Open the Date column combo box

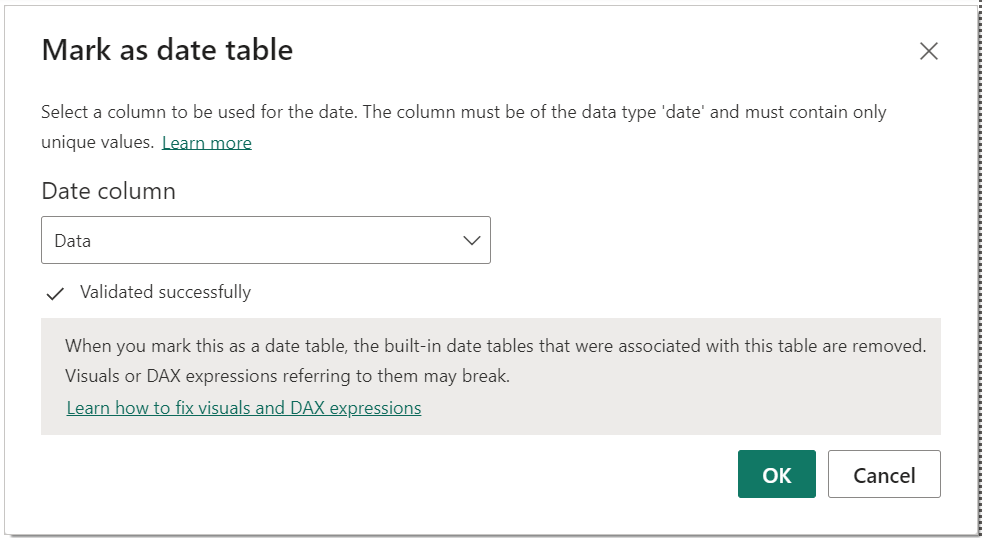pyautogui.click(x=266, y=240)
